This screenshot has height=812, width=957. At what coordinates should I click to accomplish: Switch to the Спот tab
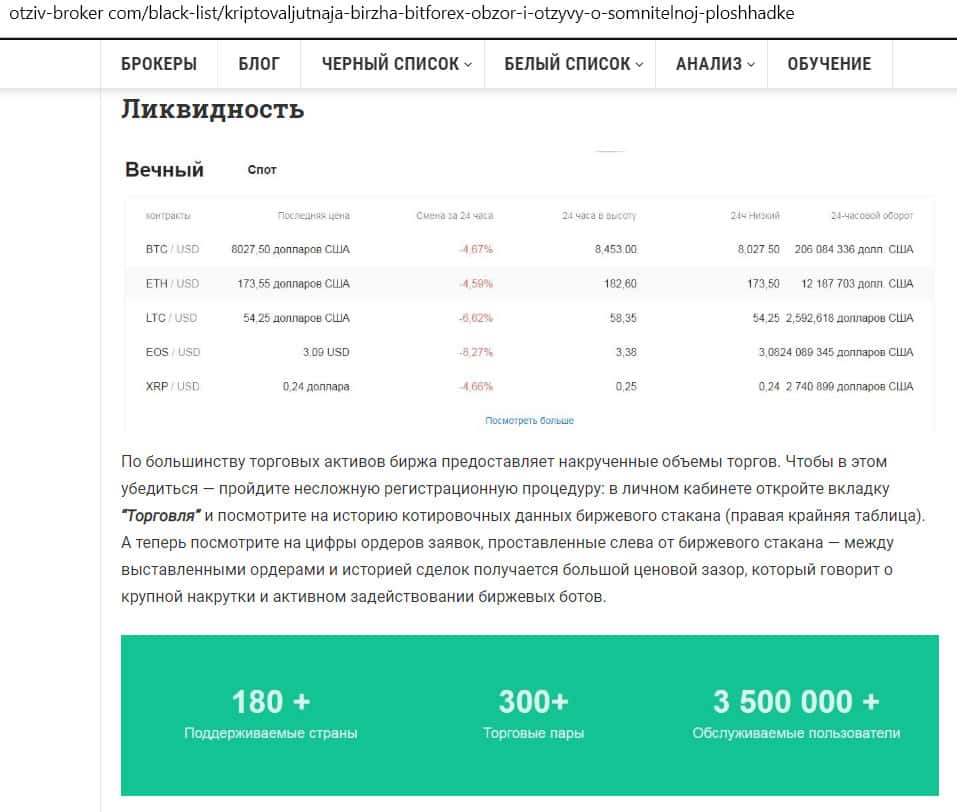pos(262,170)
